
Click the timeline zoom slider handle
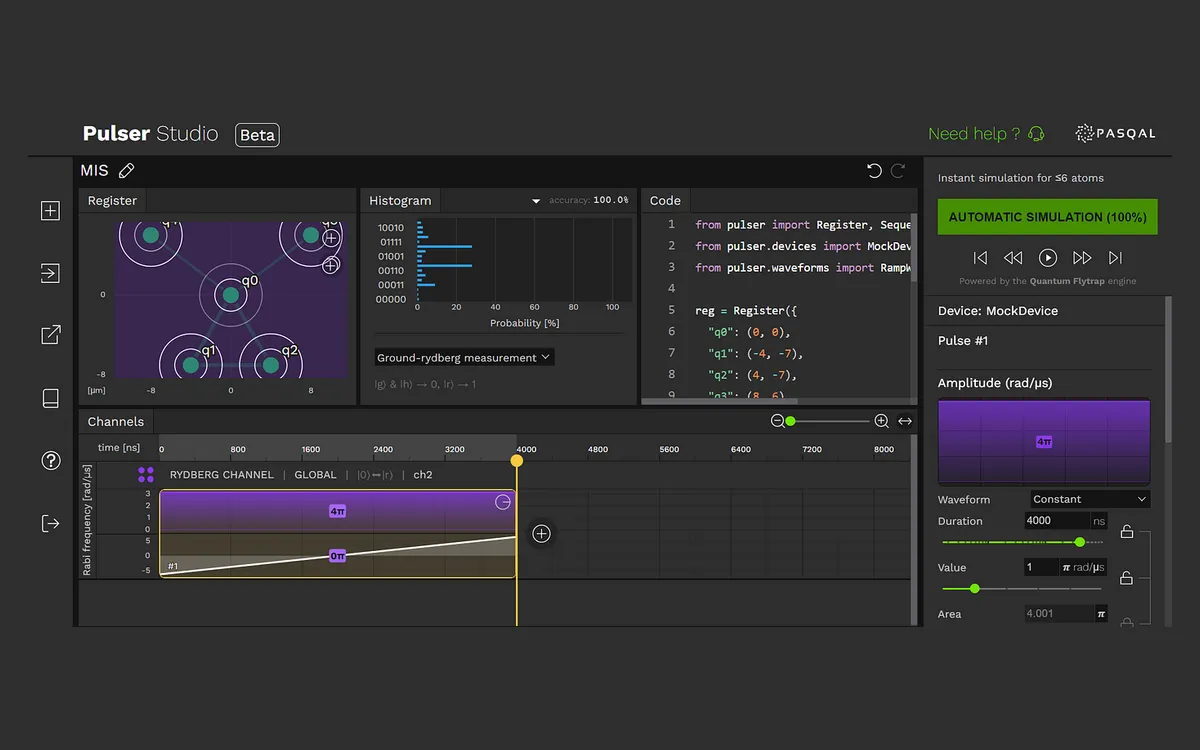click(x=790, y=421)
